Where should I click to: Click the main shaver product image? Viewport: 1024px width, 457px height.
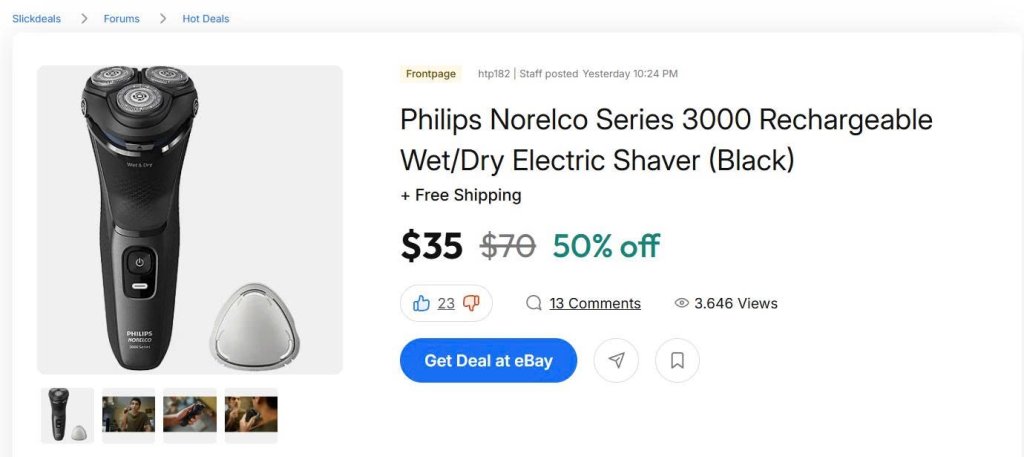coord(190,220)
